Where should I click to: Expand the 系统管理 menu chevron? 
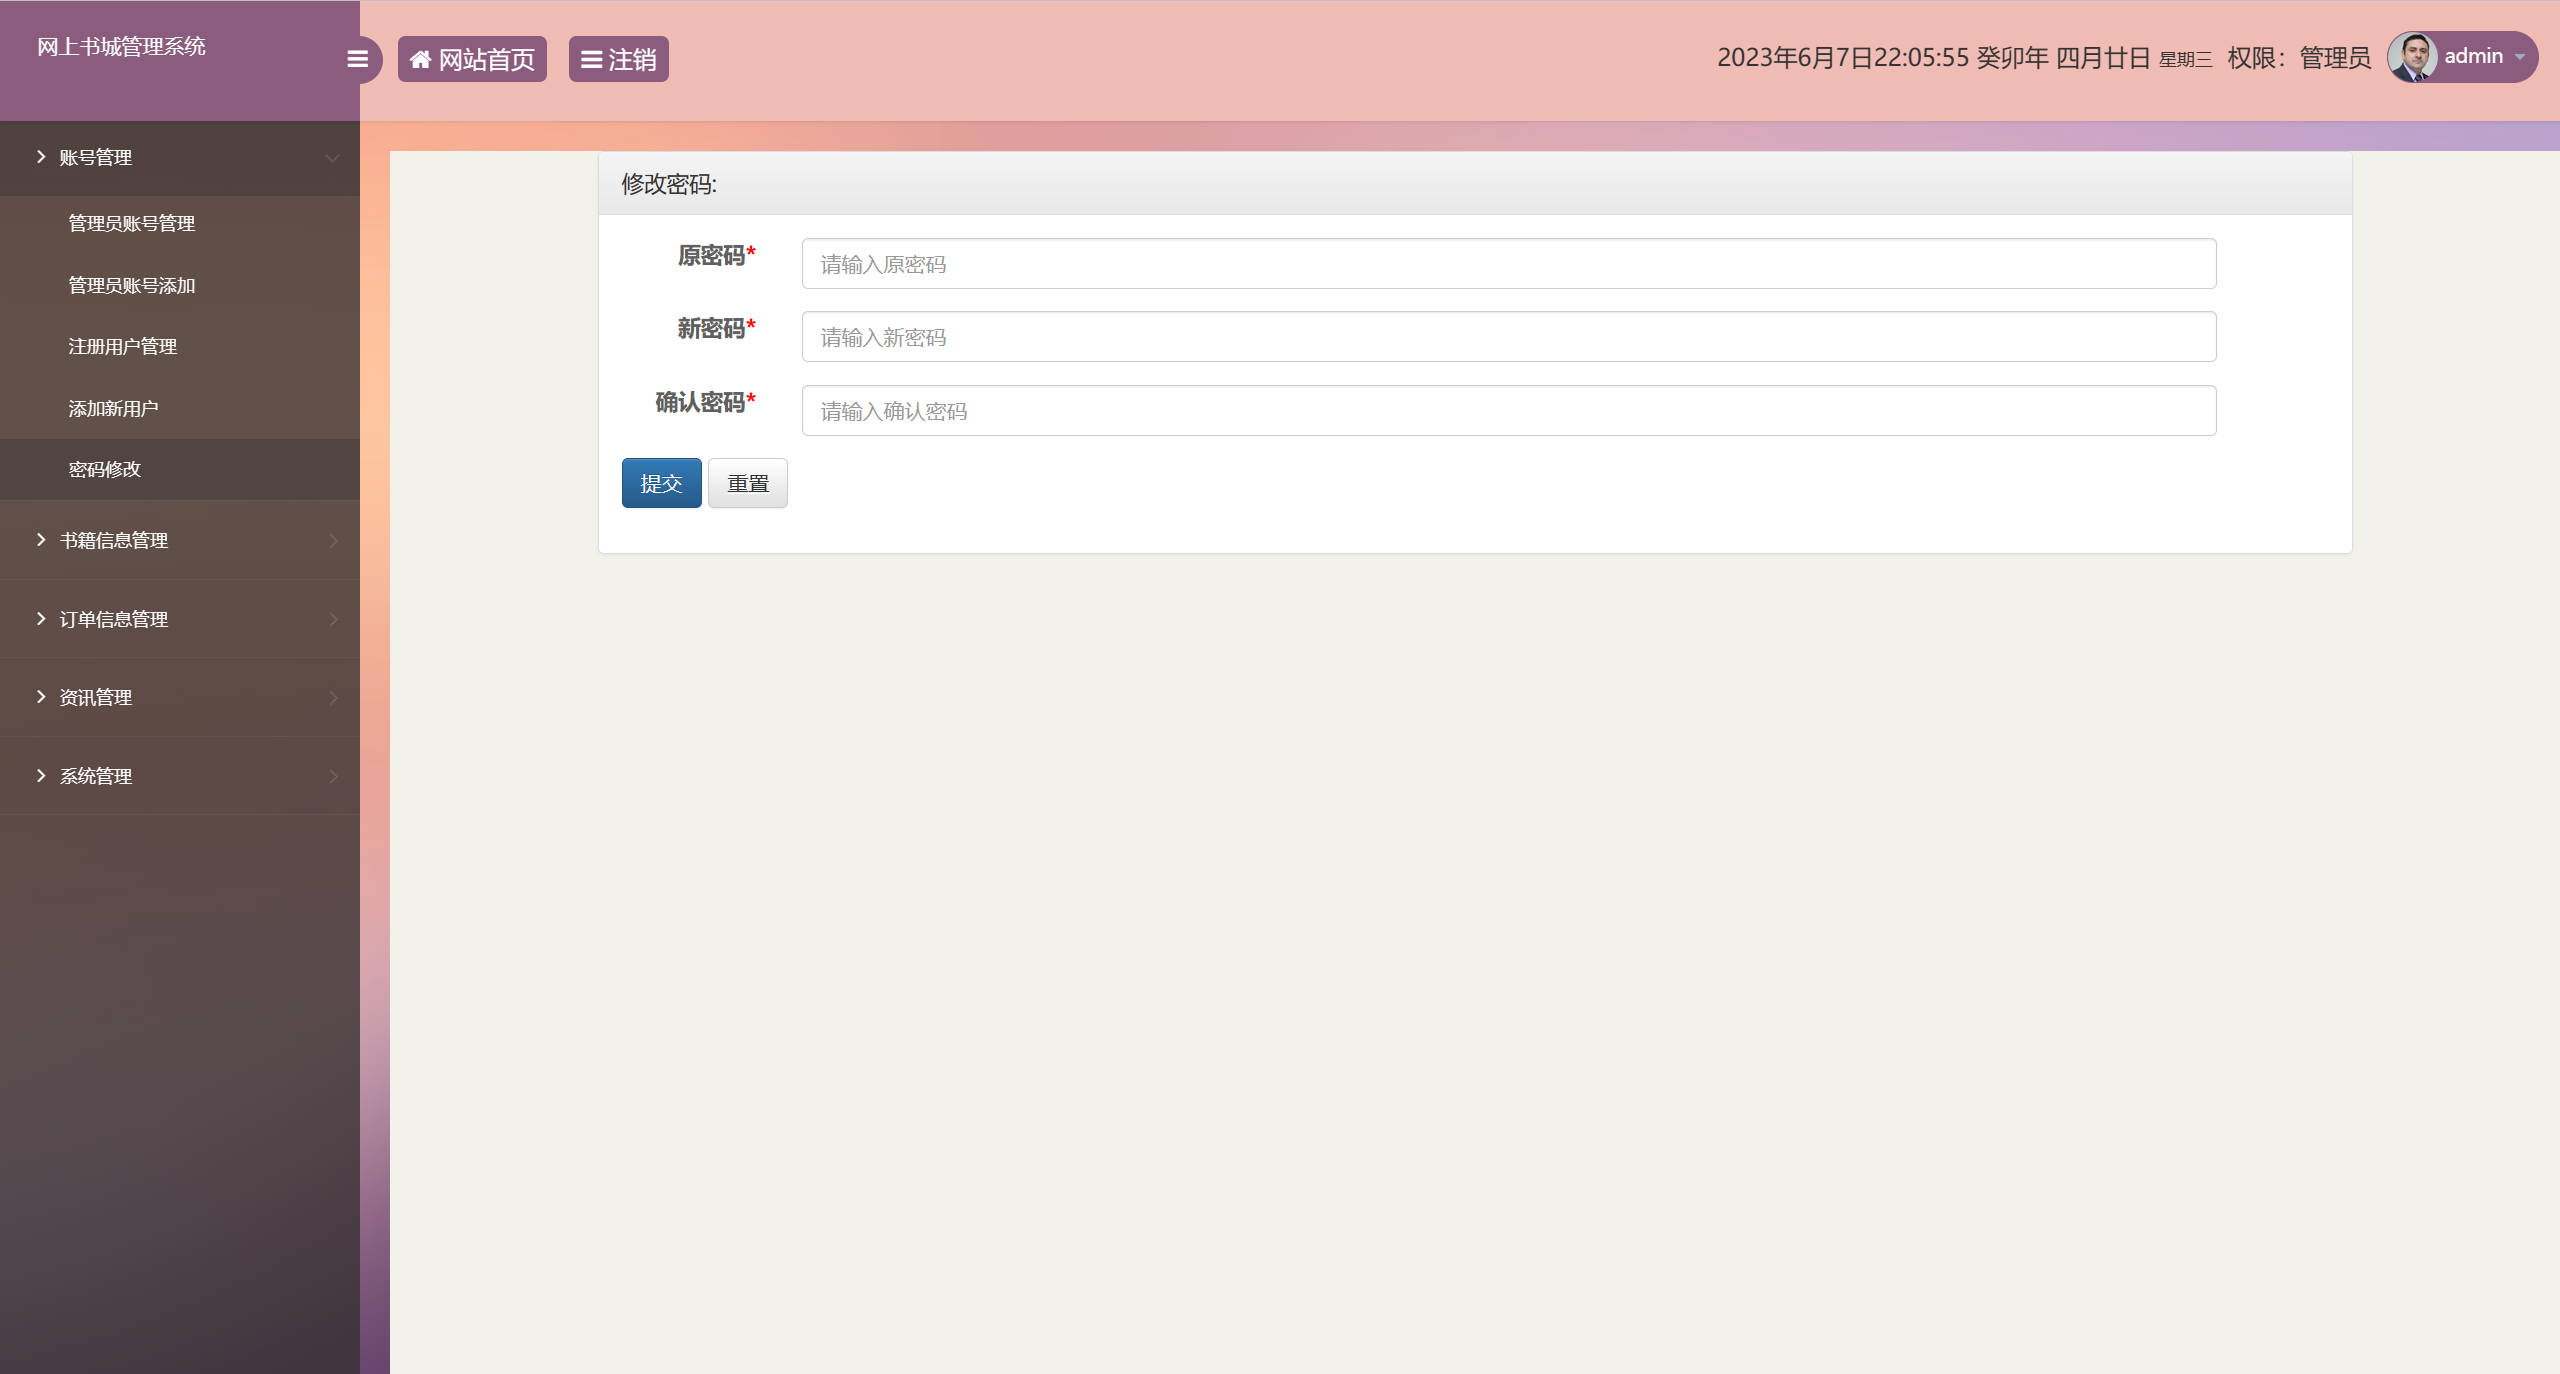333,776
